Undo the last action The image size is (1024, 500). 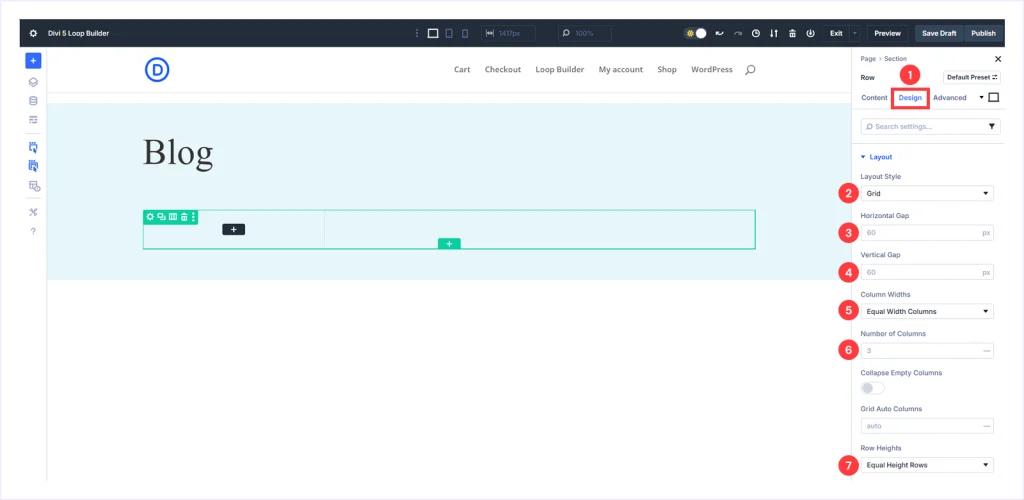720,33
